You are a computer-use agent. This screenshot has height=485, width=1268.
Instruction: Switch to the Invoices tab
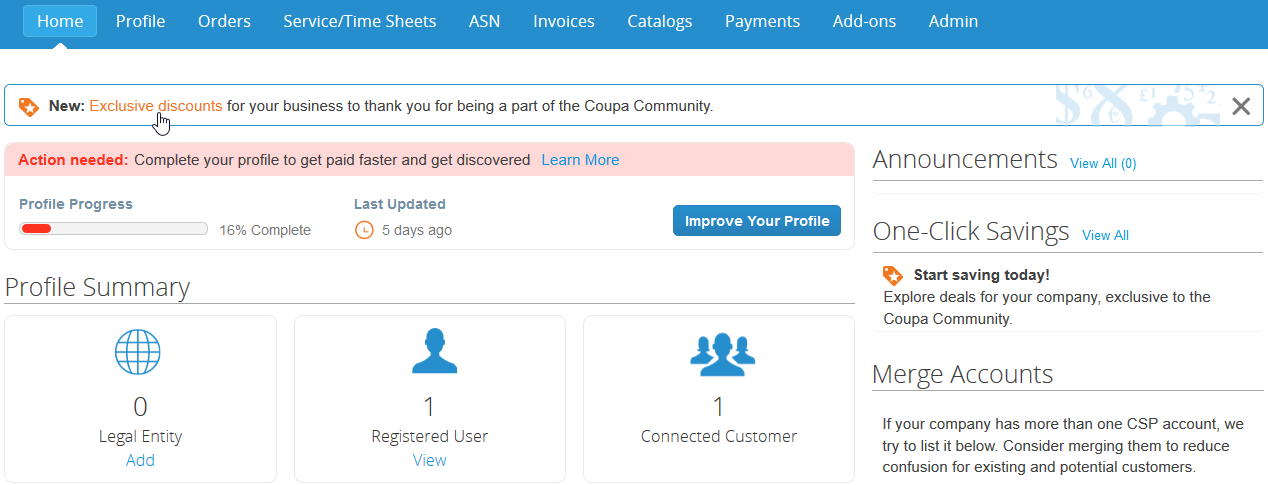(564, 21)
